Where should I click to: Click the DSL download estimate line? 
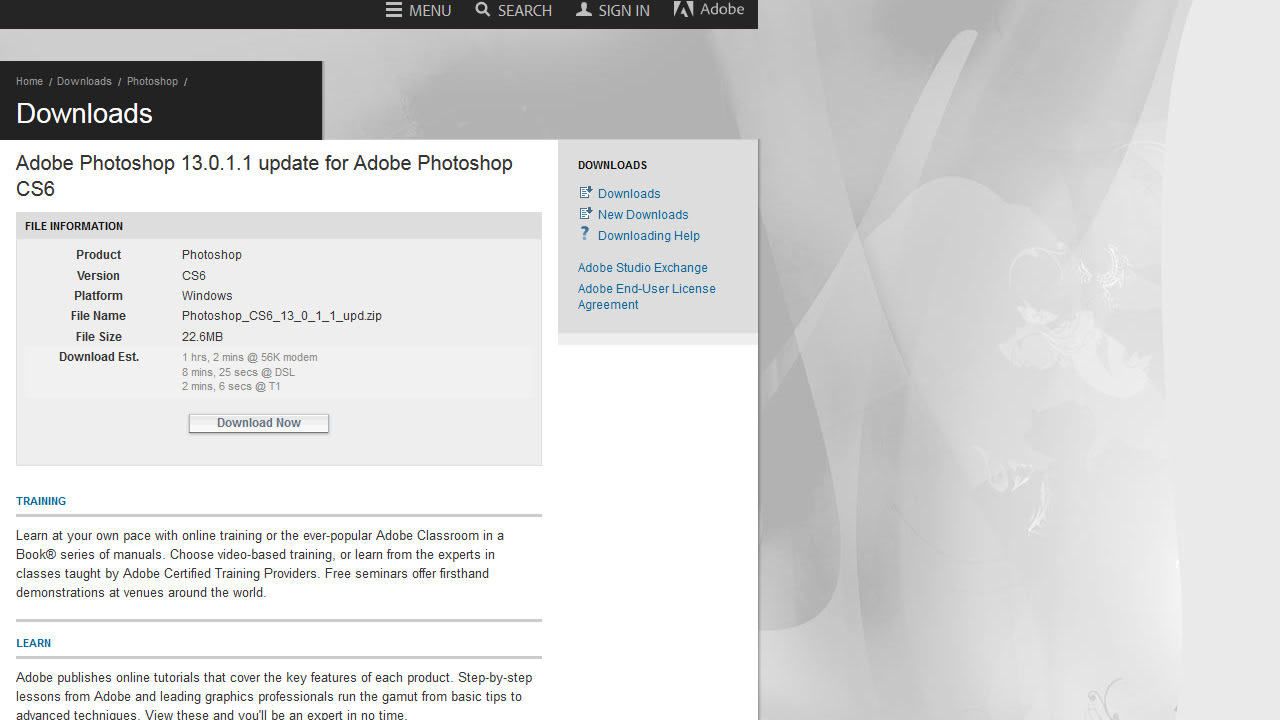pos(238,372)
